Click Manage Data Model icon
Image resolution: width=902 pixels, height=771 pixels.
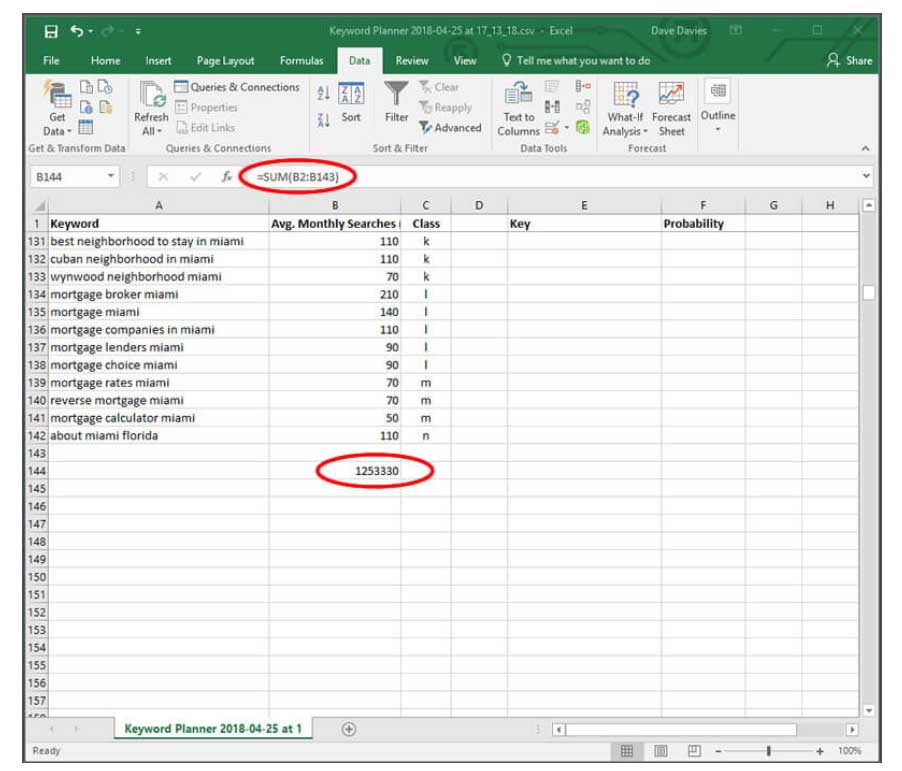583,127
